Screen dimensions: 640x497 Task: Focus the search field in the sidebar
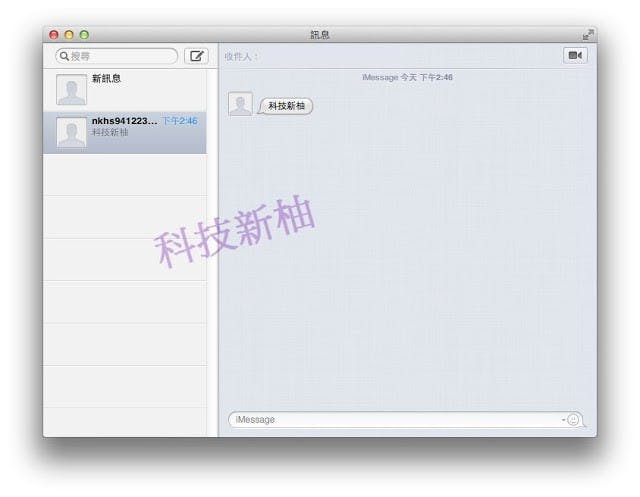pos(117,56)
